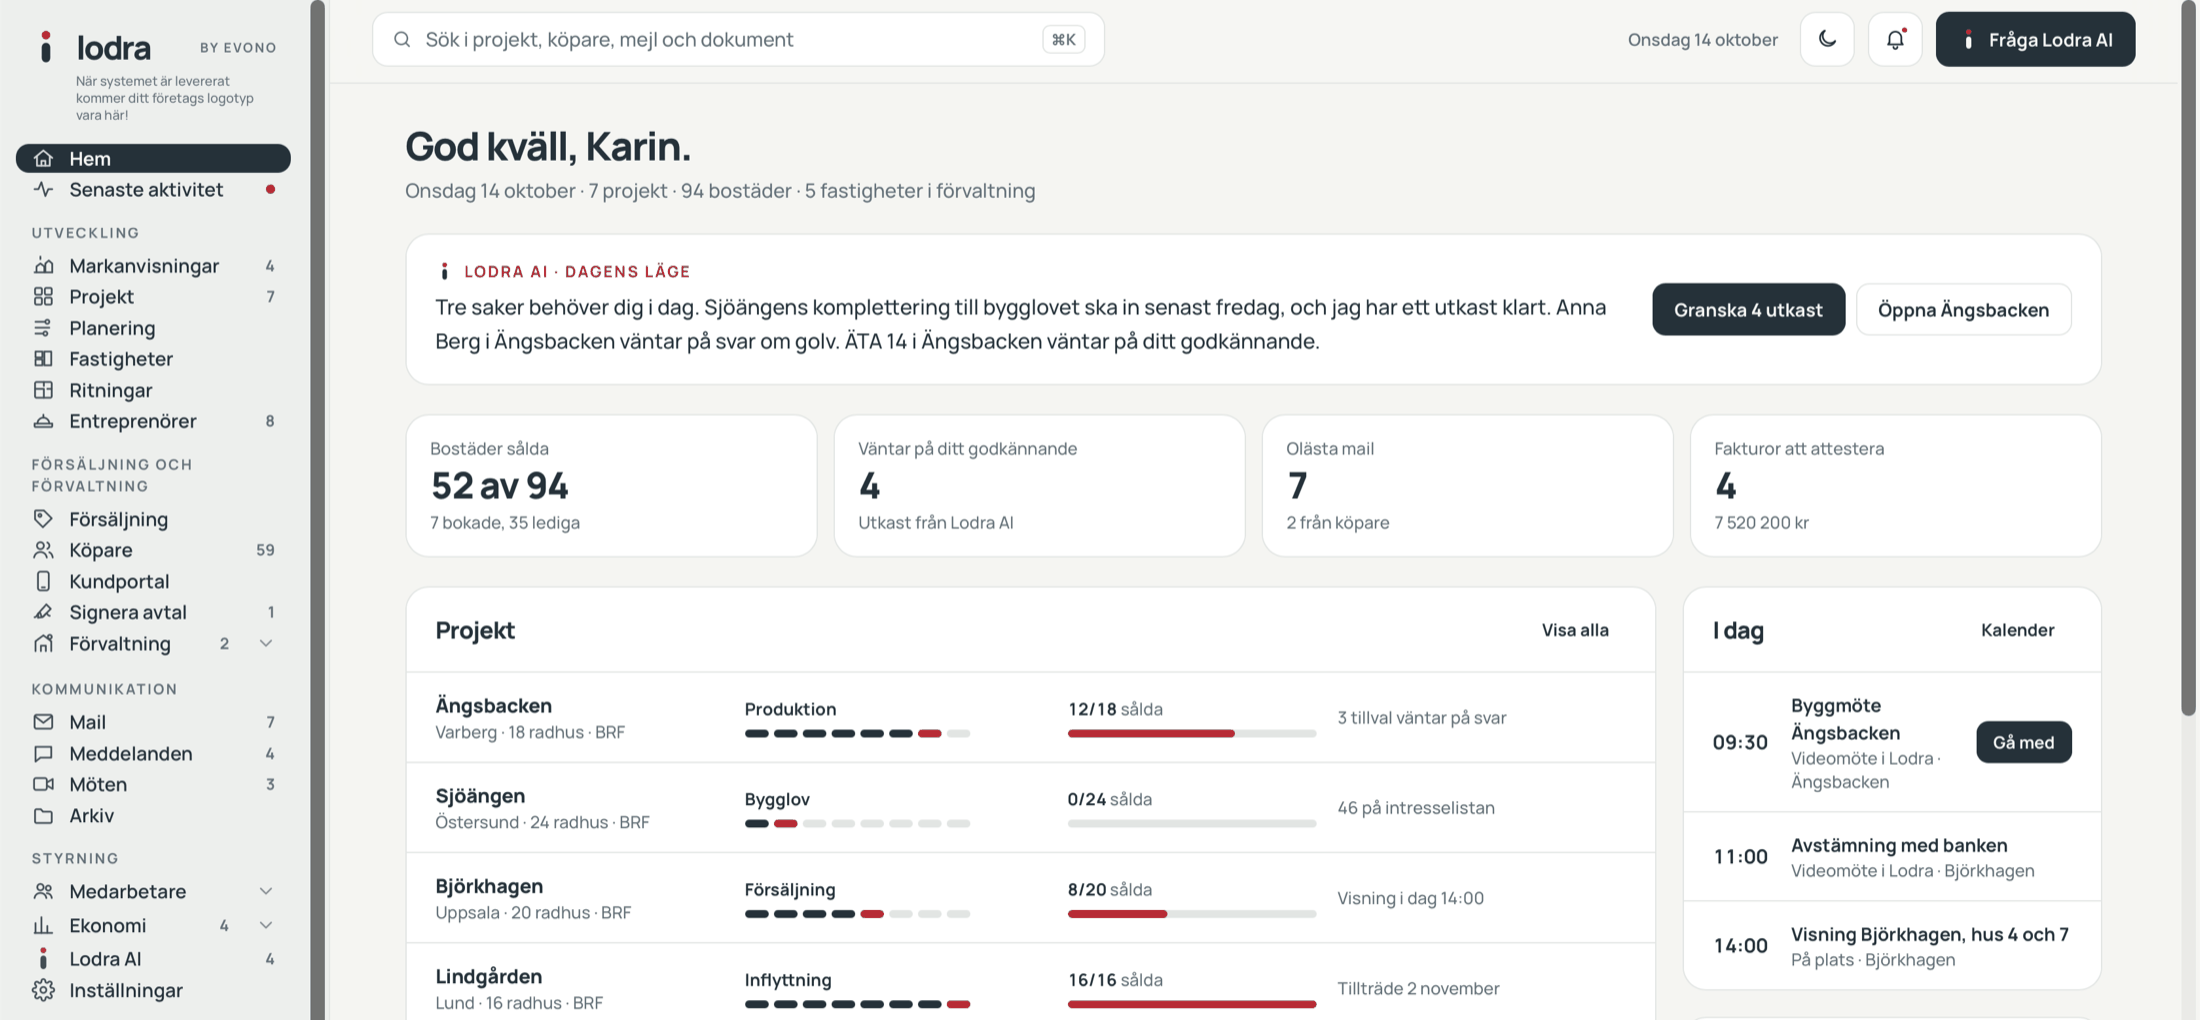This screenshot has height=1020, width=2200.
Task: Click Visa alla in Projekt card
Action: pos(1575,629)
